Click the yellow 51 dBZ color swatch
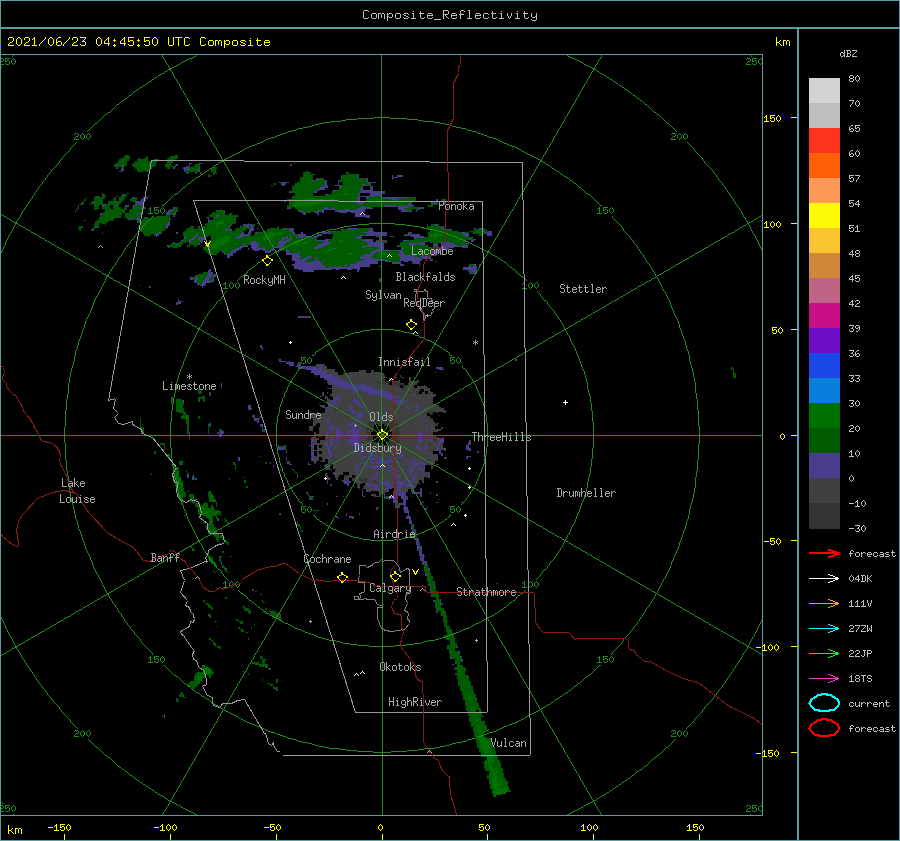Screen dimensions: 900x841 [824, 216]
